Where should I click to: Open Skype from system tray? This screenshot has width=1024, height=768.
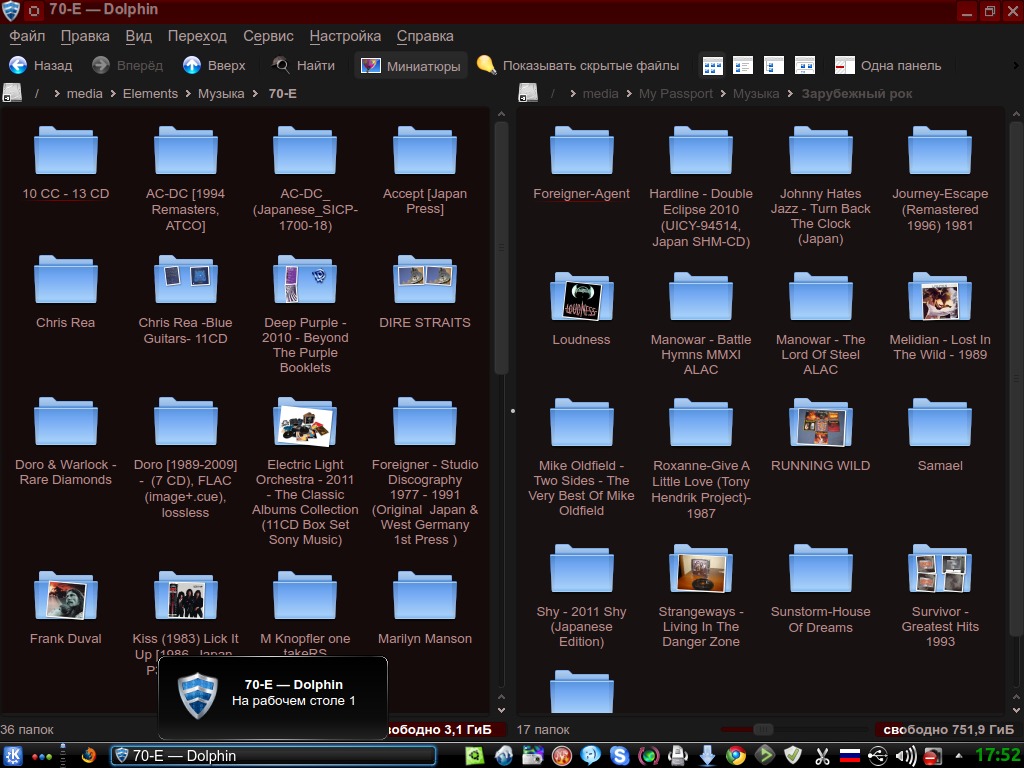click(x=619, y=756)
